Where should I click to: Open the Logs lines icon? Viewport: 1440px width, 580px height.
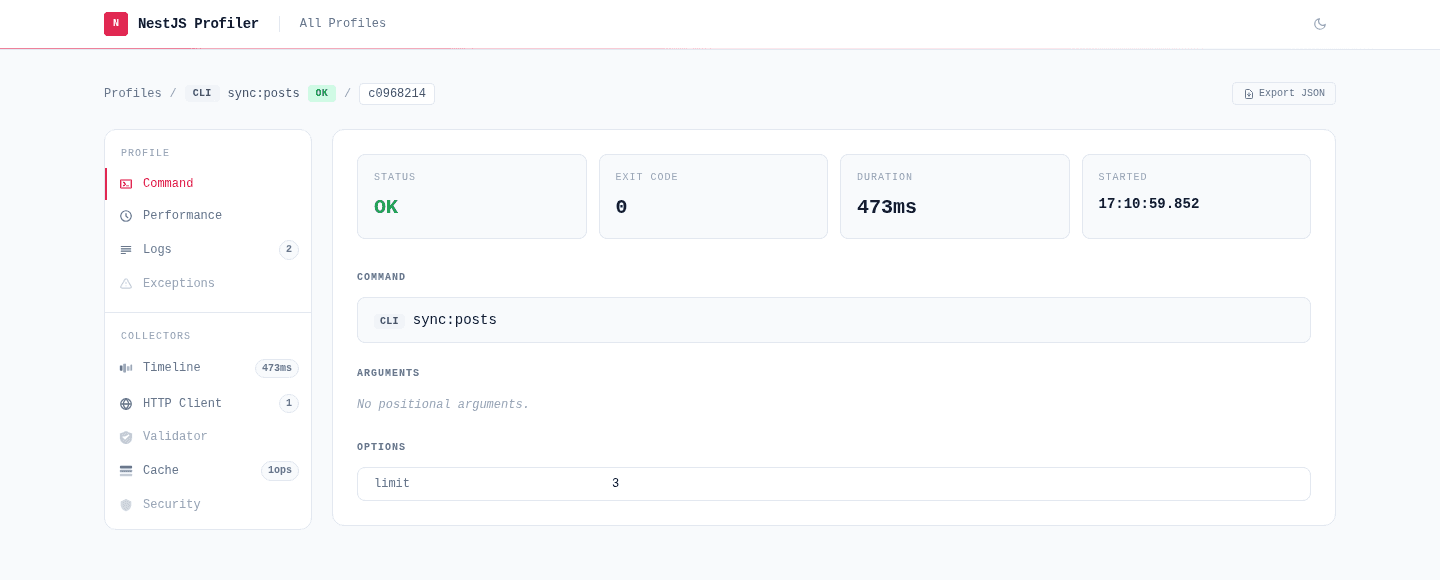(126, 250)
